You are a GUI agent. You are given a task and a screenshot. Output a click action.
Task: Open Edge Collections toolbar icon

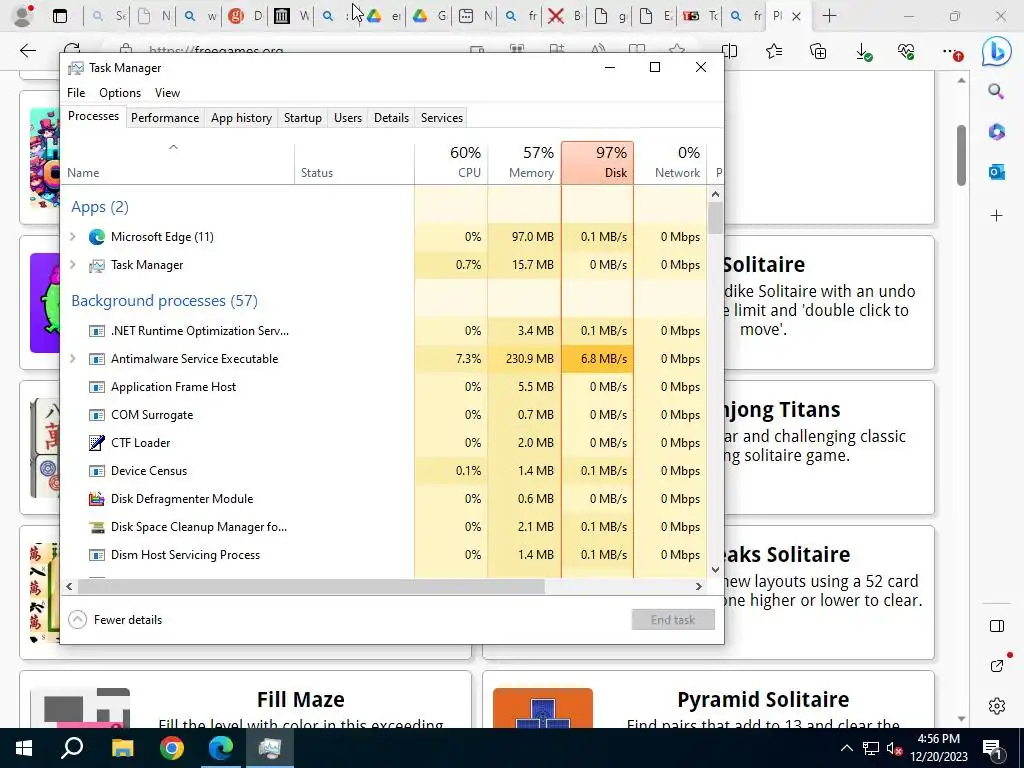[x=818, y=51]
